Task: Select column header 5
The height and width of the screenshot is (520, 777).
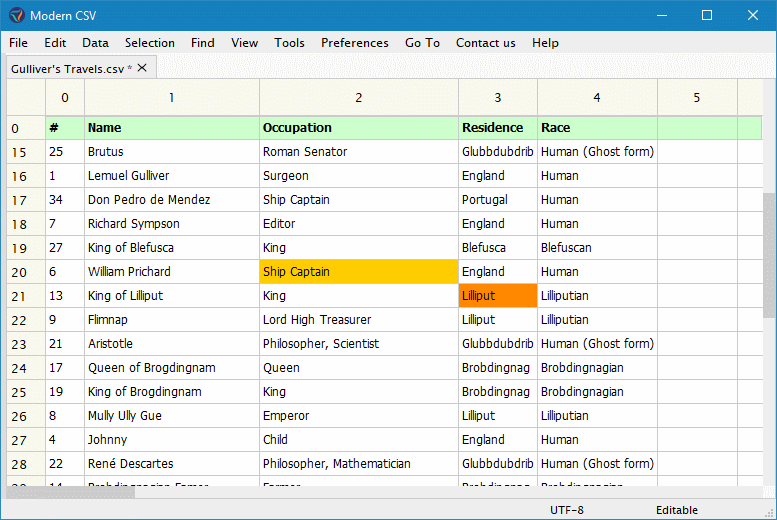Action: [697, 98]
